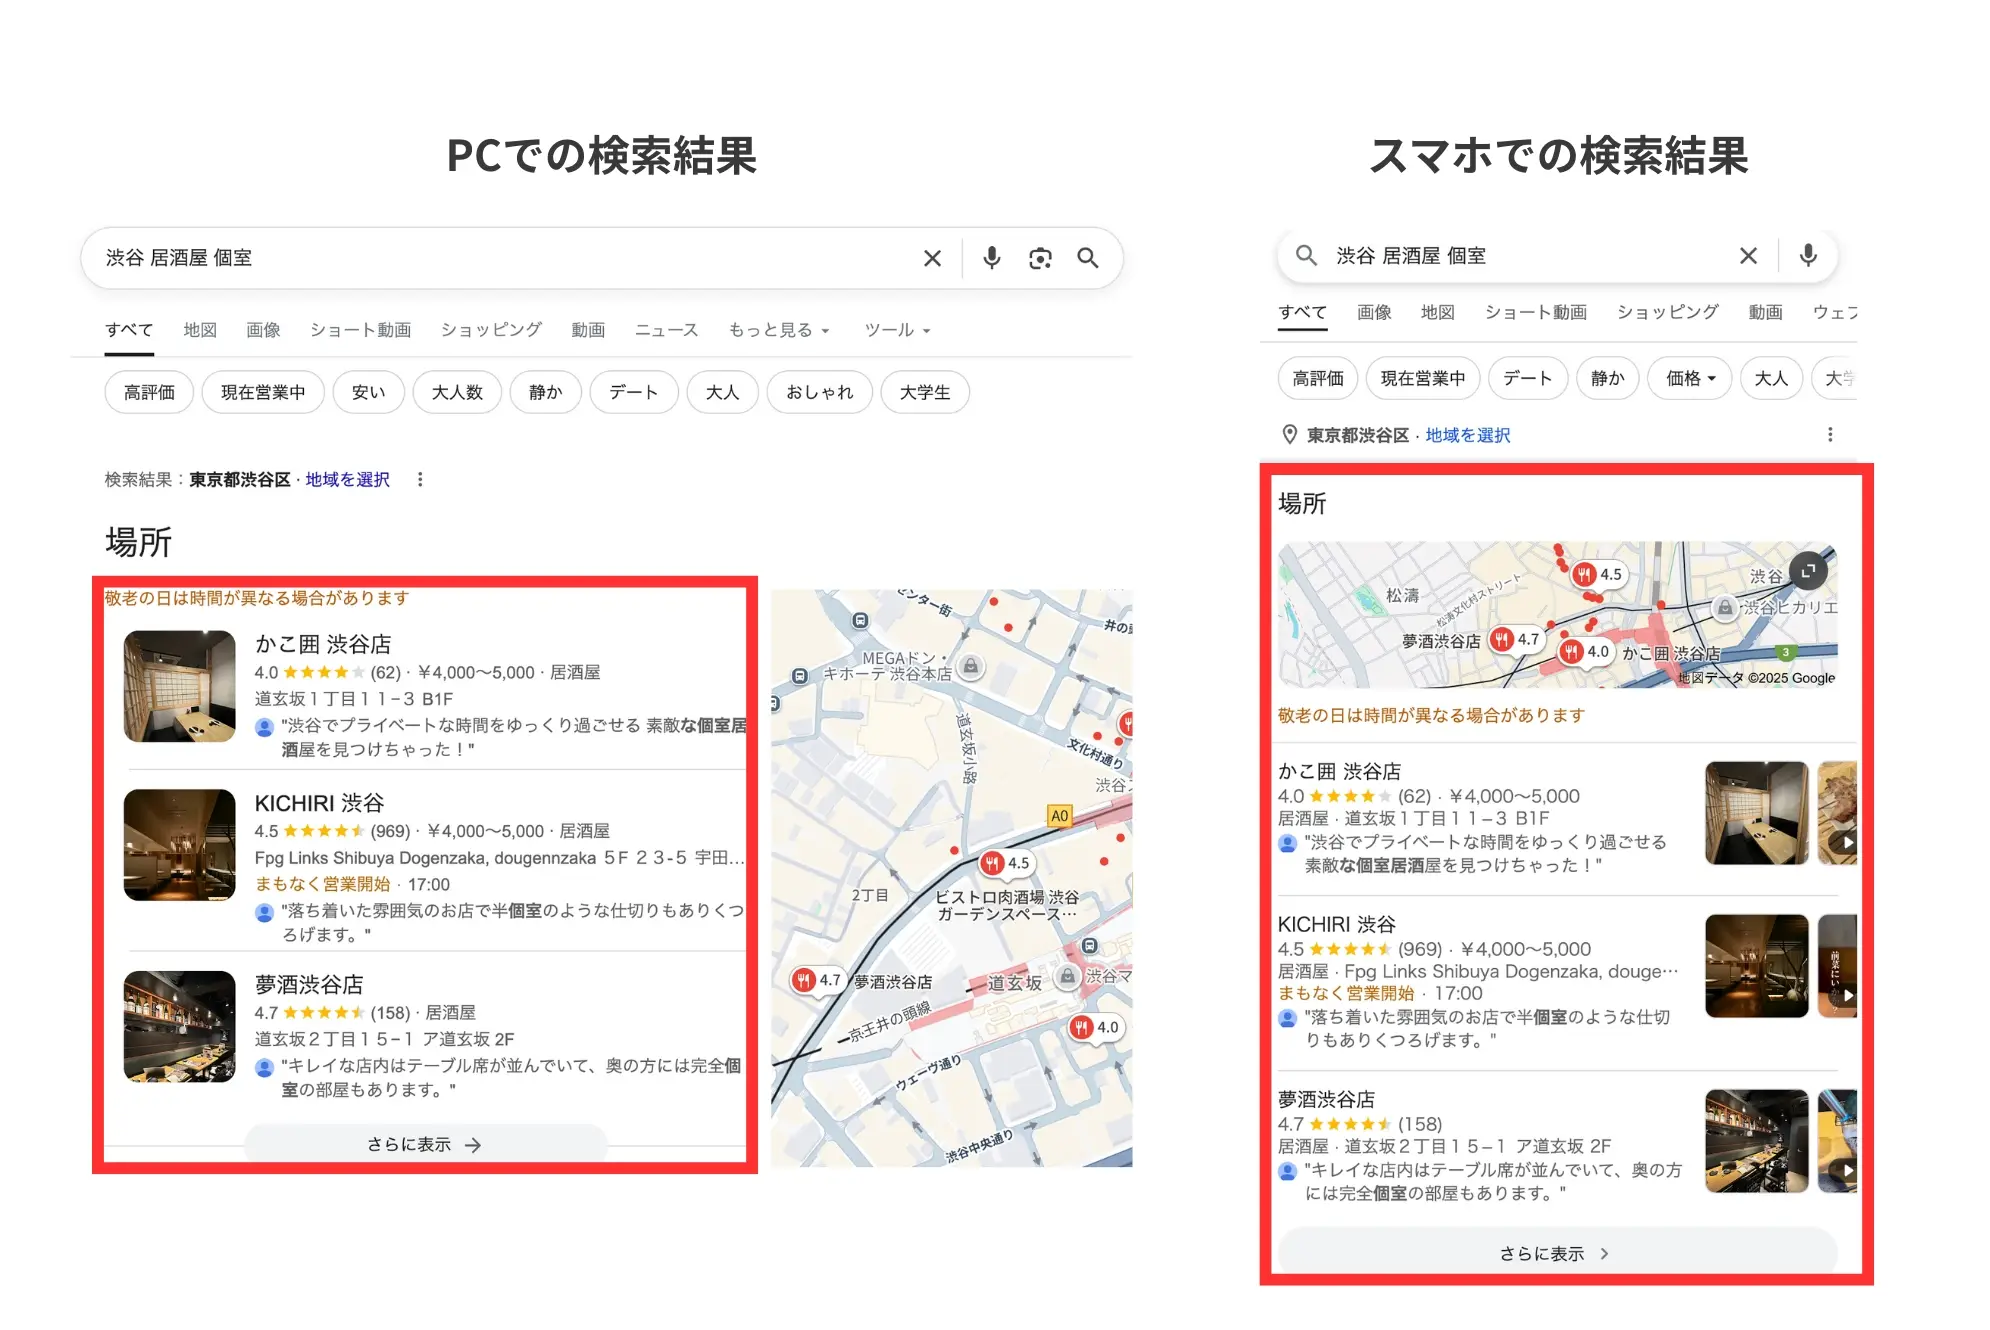Click the smartphone search magnifier icon
Viewport: 1990px width, 1330px height.
(x=1306, y=255)
